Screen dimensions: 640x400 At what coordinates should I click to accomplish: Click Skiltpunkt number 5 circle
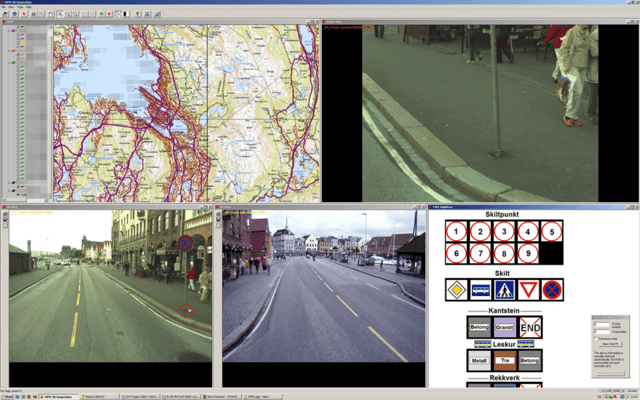coord(551,232)
